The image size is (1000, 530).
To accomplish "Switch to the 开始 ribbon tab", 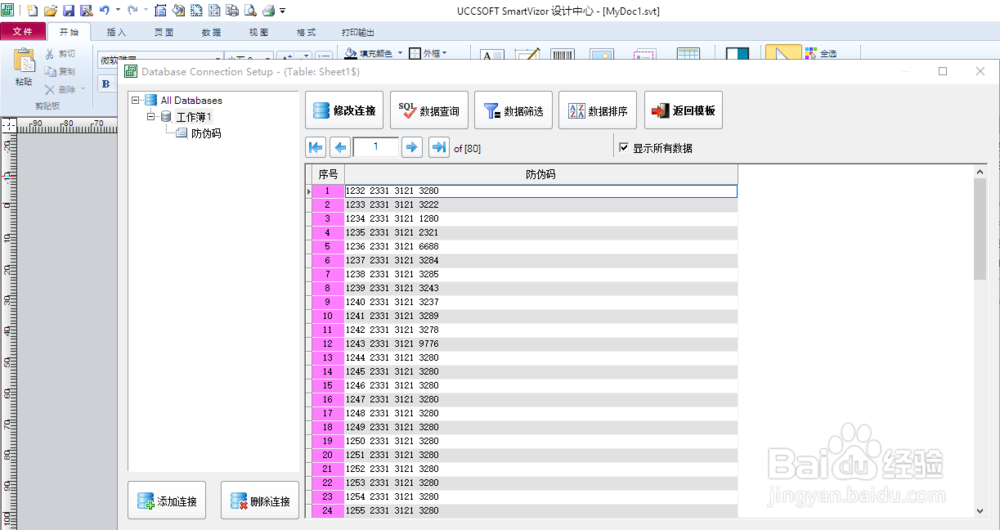I will click(69, 32).
